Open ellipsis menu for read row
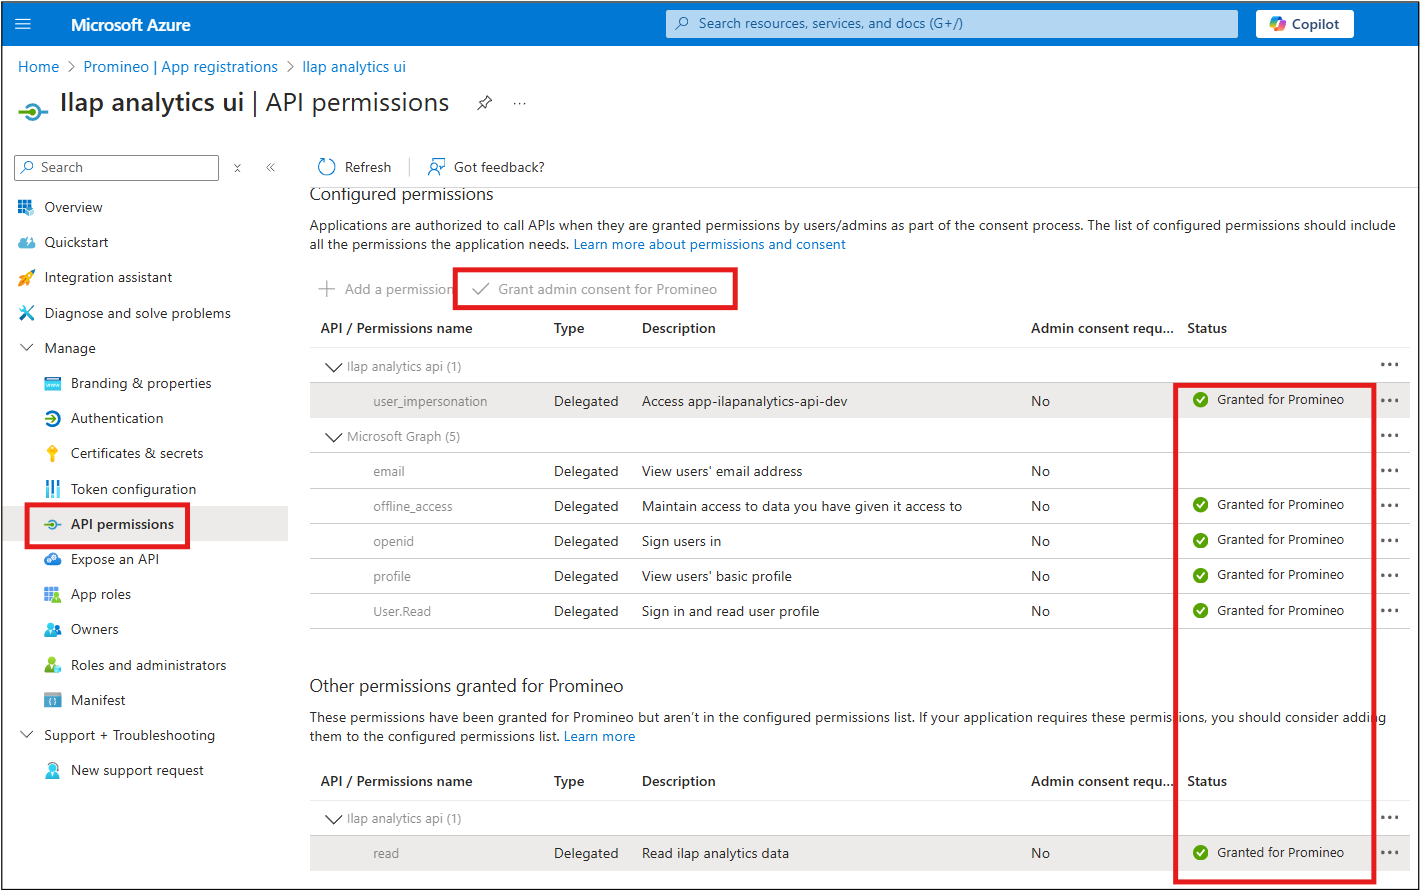Viewport: 1420px width, 890px height. pos(1389,853)
